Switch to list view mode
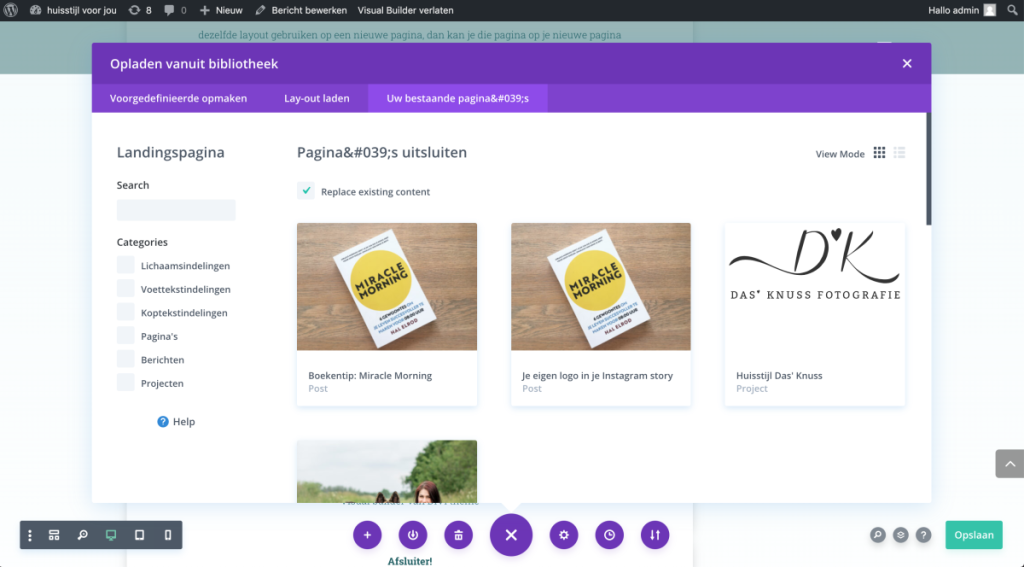This screenshot has width=1024, height=567. coord(899,152)
